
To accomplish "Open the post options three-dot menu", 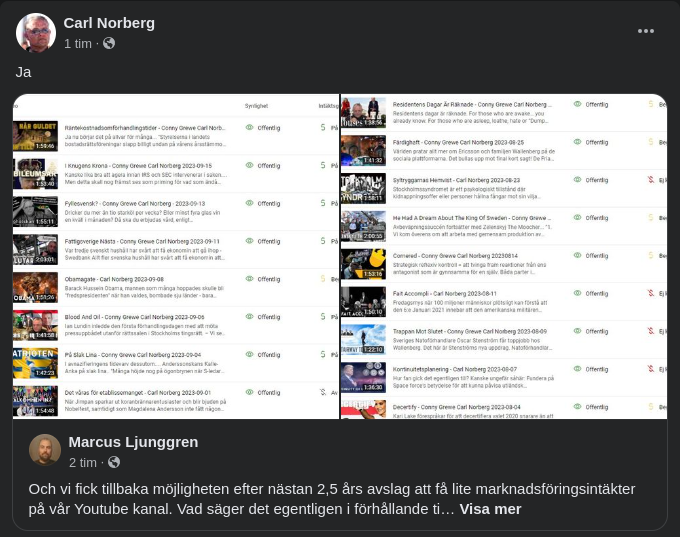I will [646, 31].
